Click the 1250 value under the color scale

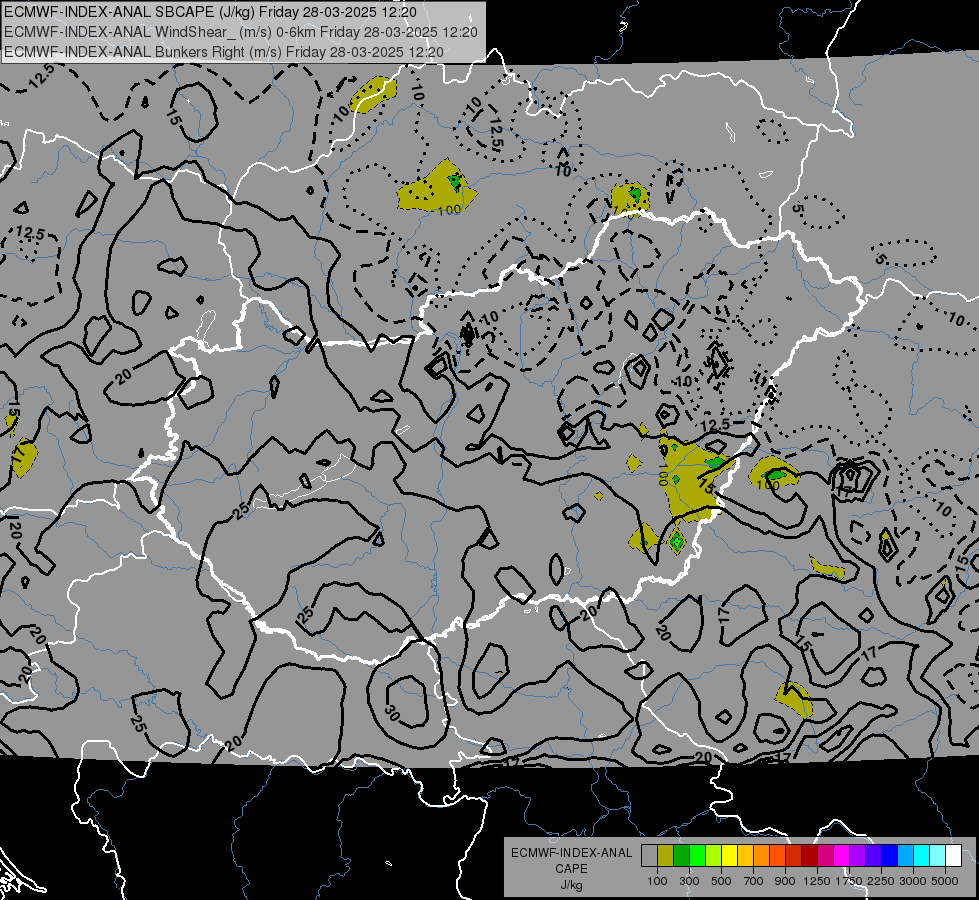(817, 881)
